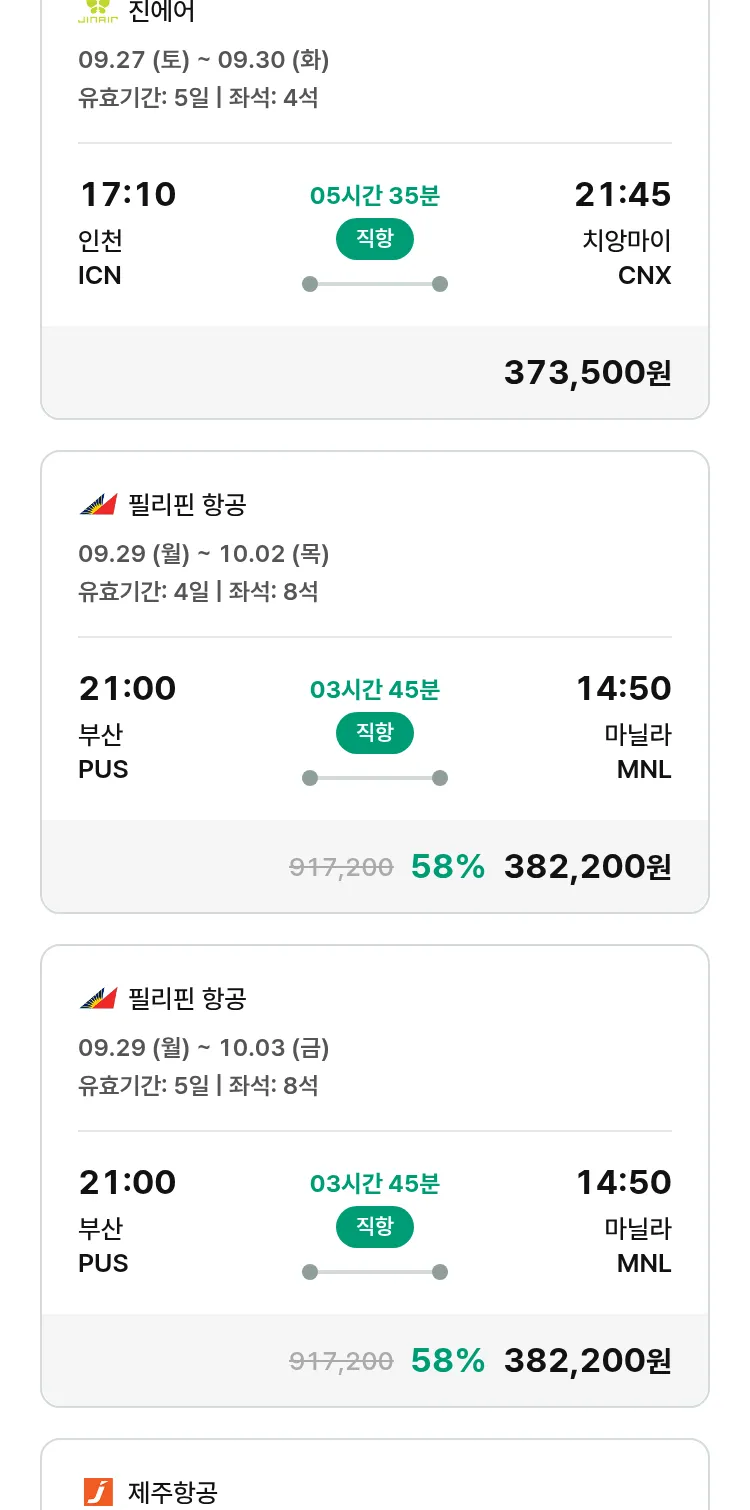
Task: Click the Jeju Air logo icon
Action: [x=98, y=1492]
